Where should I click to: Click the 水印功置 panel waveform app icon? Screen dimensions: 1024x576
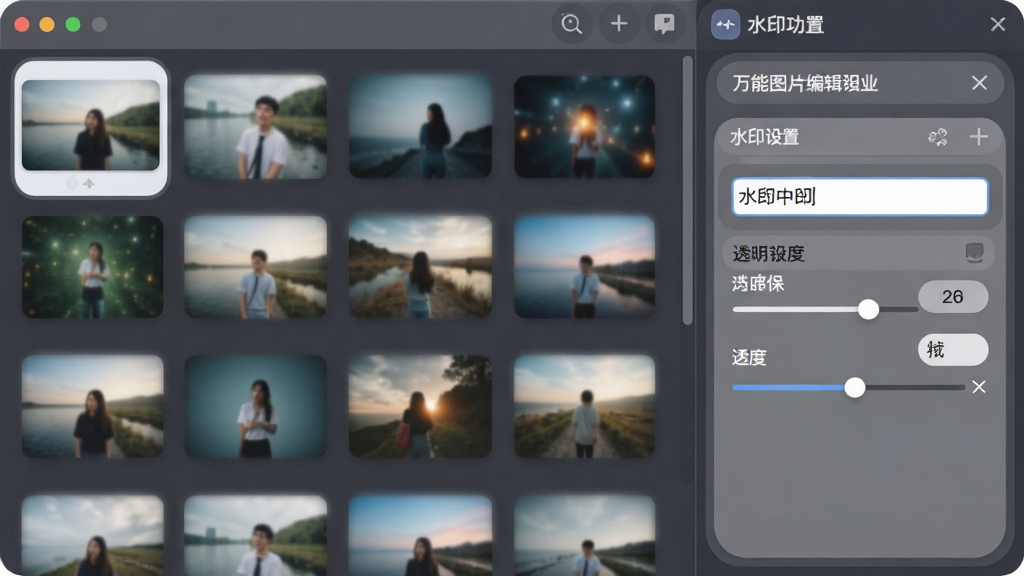pyautogui.click(x=725, y=25)
